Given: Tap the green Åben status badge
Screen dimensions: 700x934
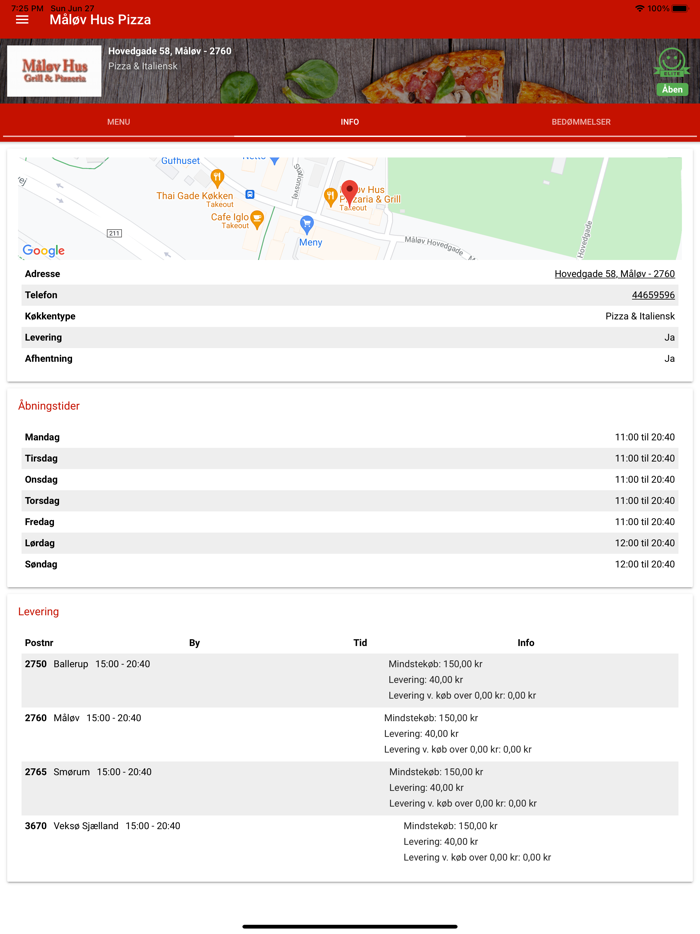Looking at the screenshot, I should pyautogui.click(x=672, y=89).
